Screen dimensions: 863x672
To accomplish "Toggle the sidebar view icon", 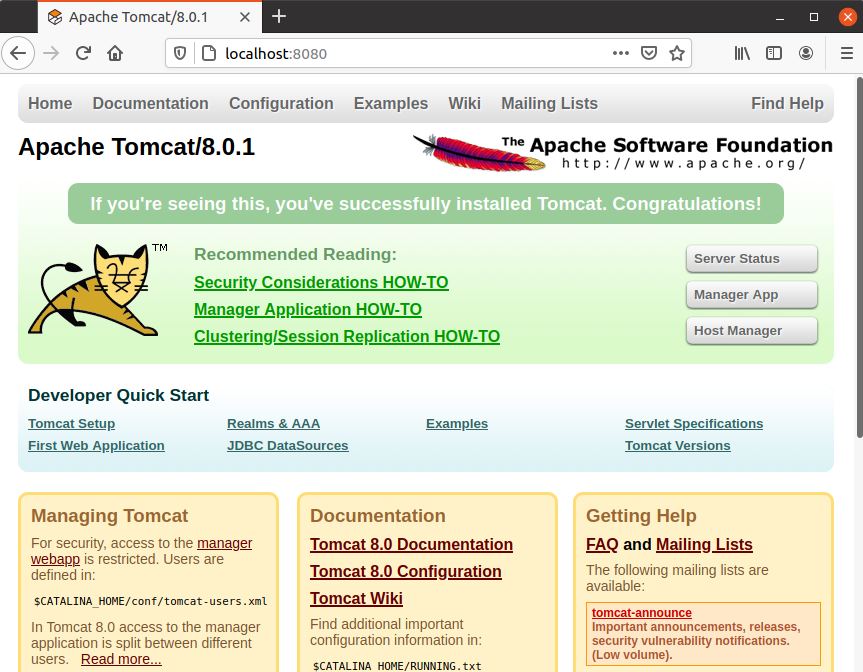I will 774,53.
